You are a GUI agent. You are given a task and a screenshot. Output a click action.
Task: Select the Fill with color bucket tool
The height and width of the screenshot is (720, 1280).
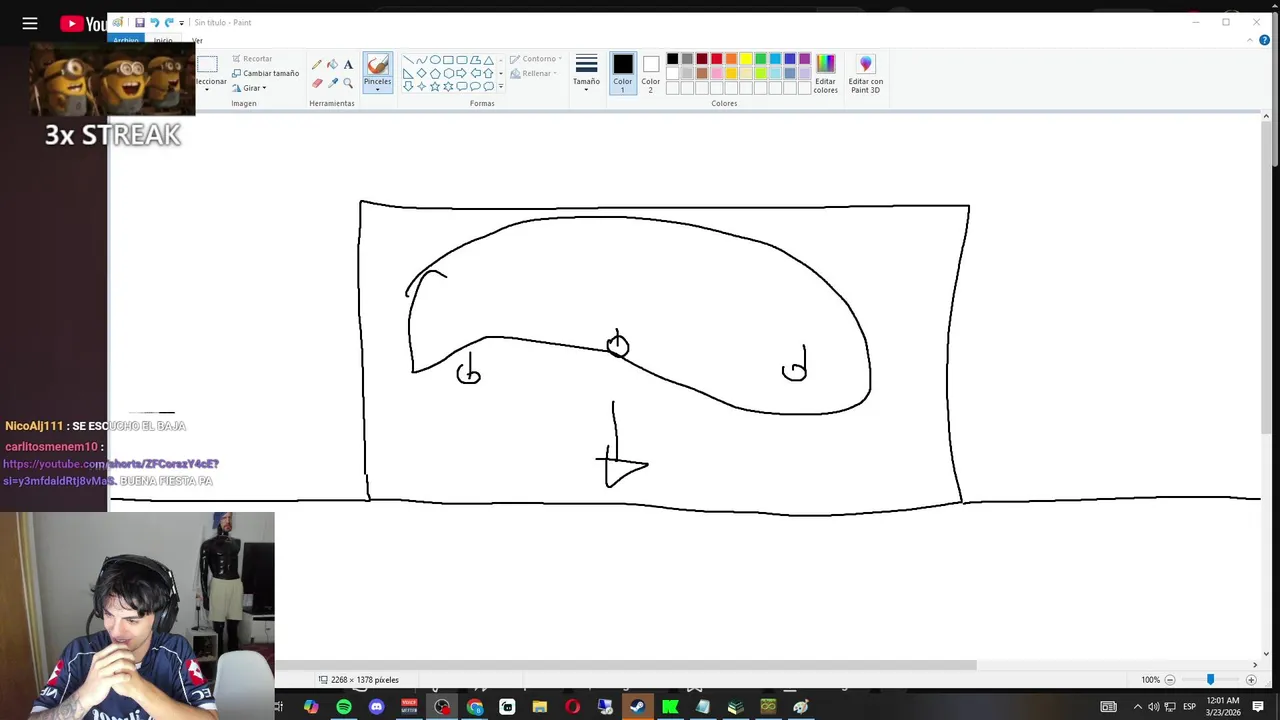click(332, 65)
